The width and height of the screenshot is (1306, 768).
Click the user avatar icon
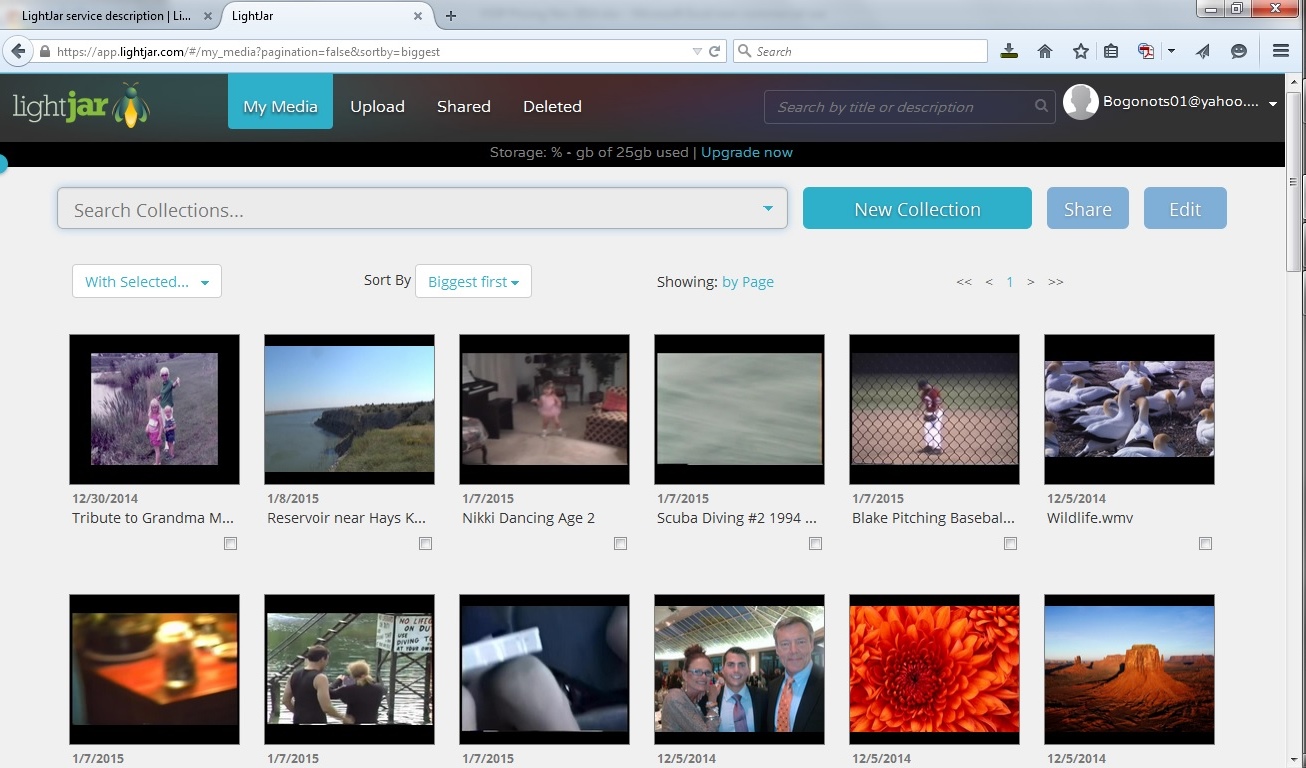[x=1080, y=102]
